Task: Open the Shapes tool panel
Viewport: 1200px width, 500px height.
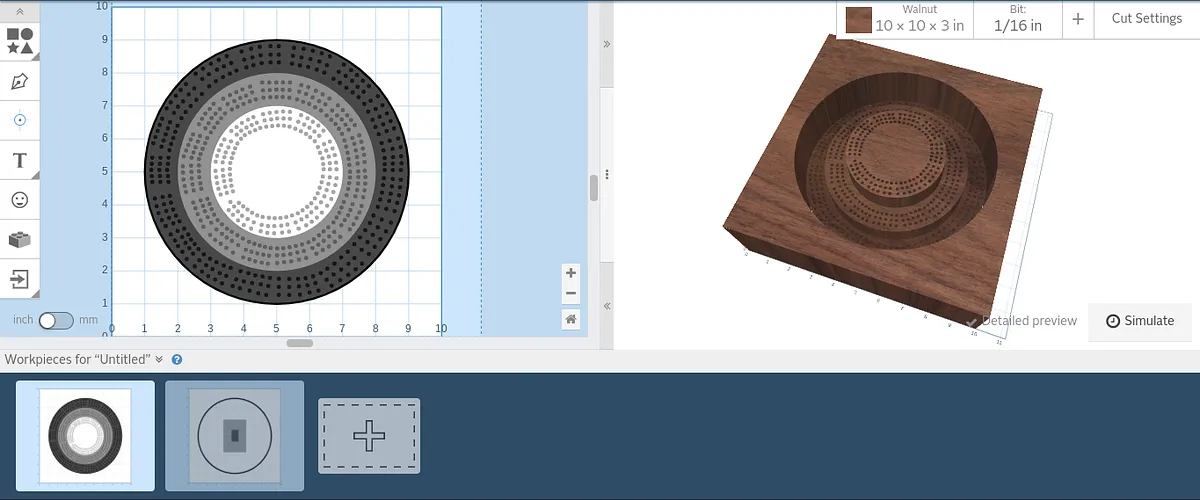Action: (x=19, y=41)
